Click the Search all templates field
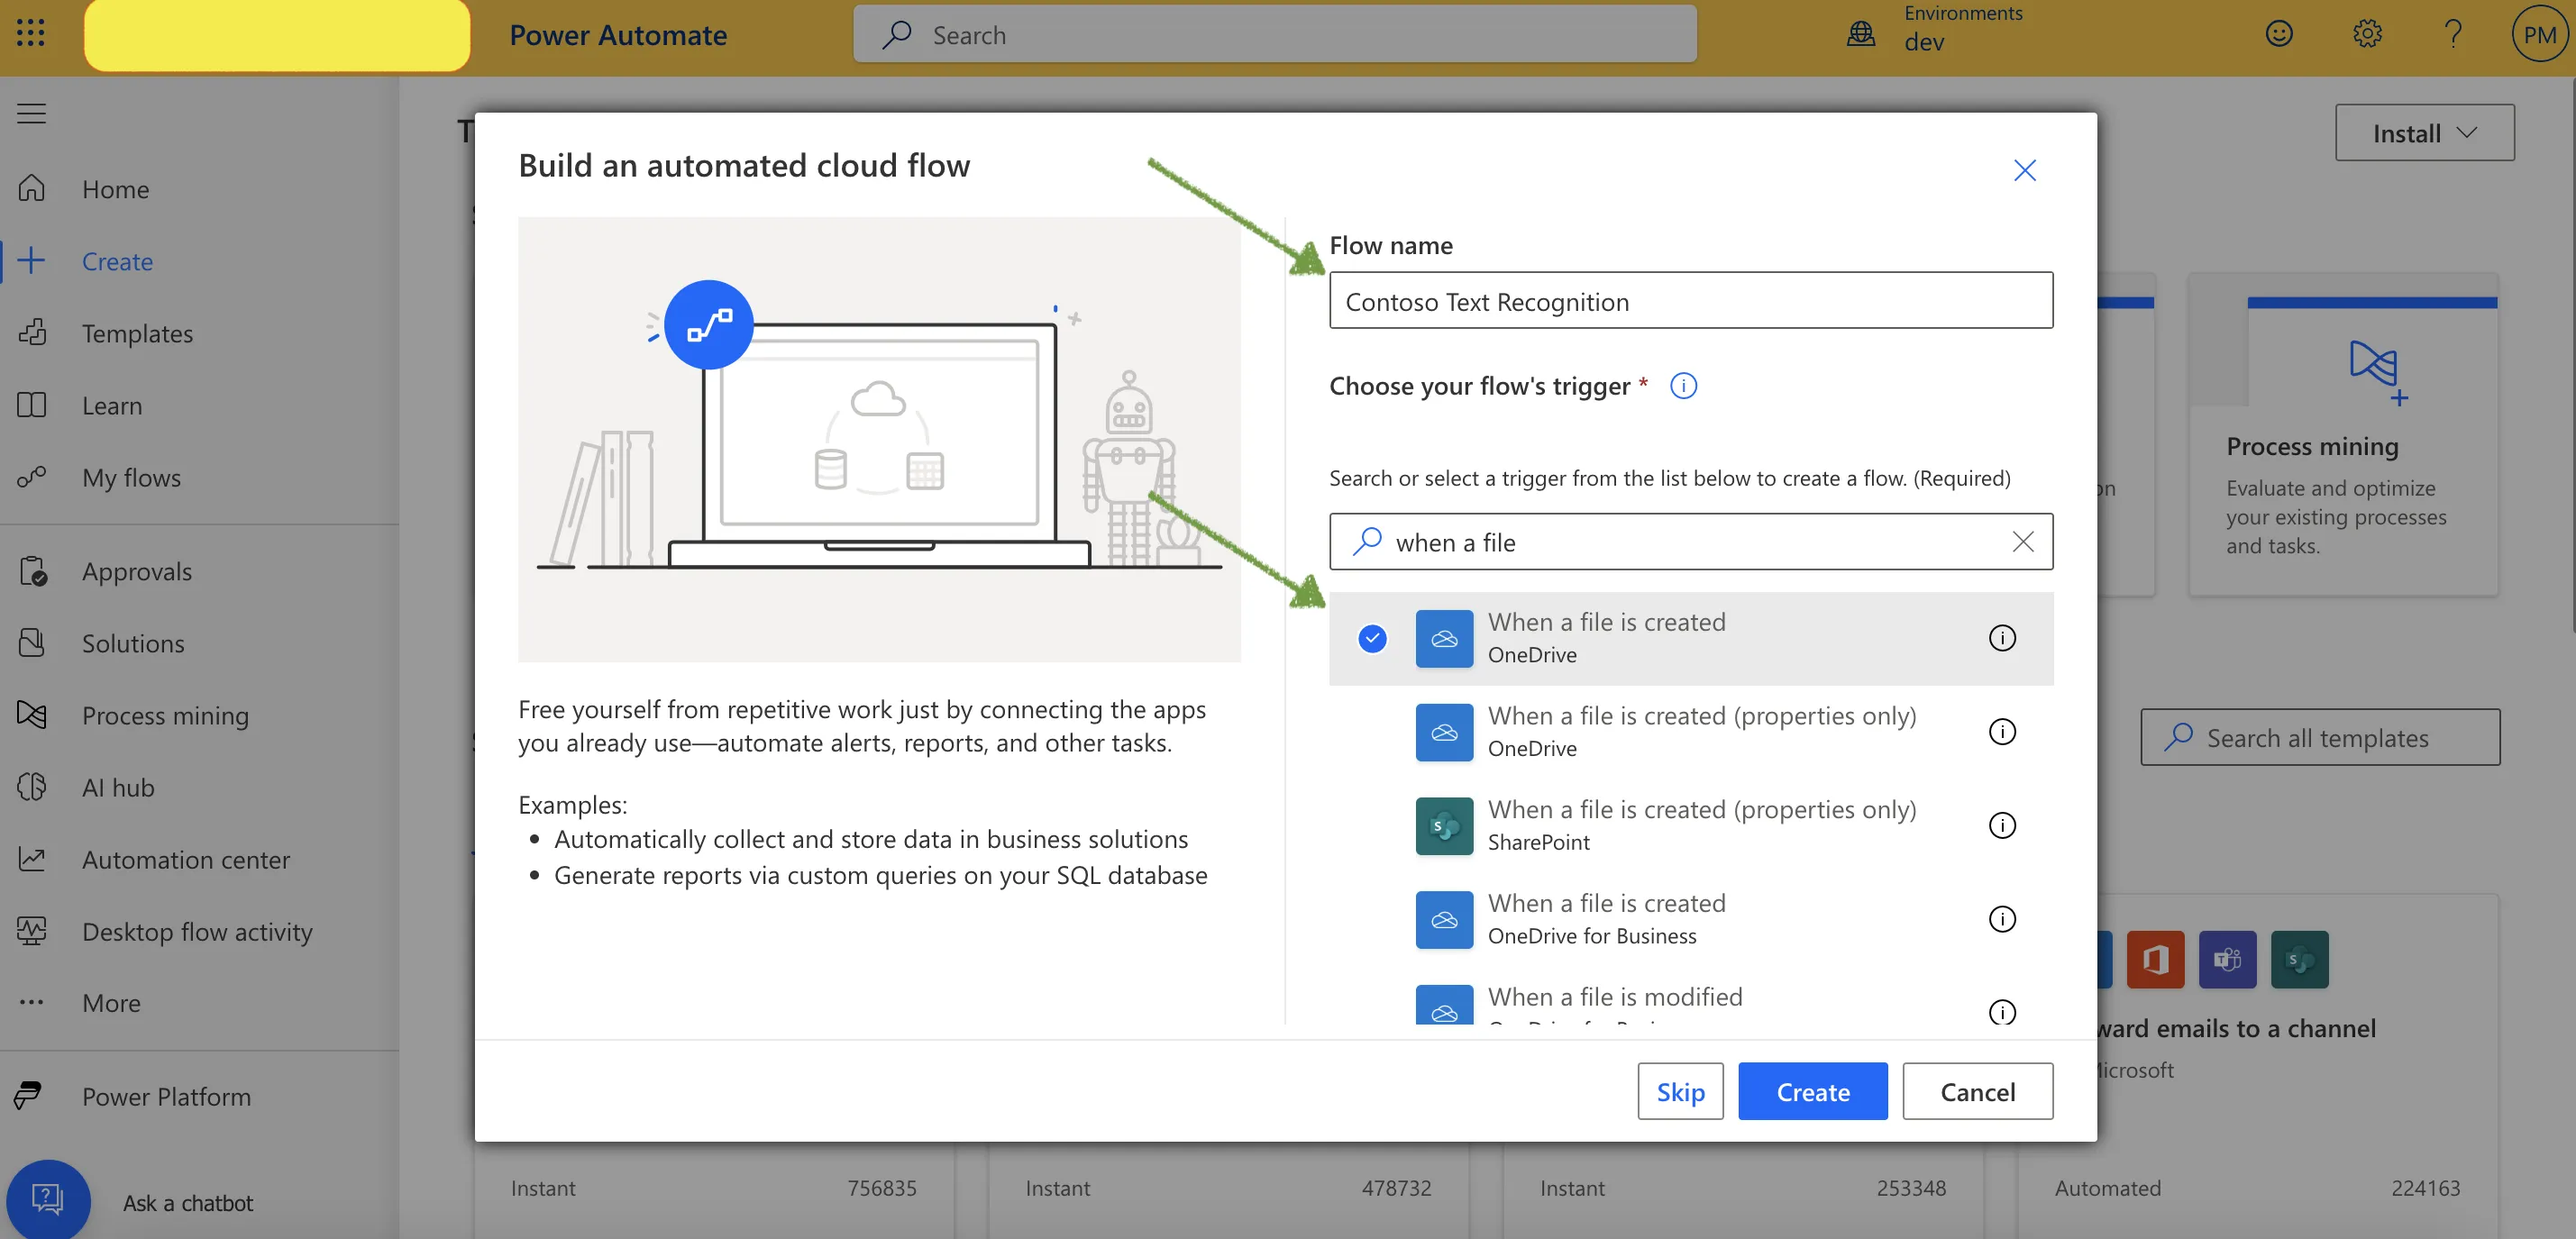This screenshot has width=2576, height=1239. pyautogui.click(x=2320, y=738)
